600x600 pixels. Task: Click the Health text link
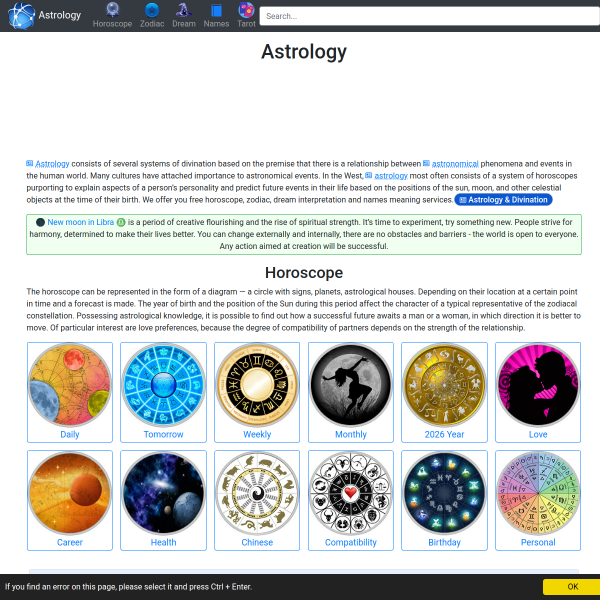click(163, 542)
